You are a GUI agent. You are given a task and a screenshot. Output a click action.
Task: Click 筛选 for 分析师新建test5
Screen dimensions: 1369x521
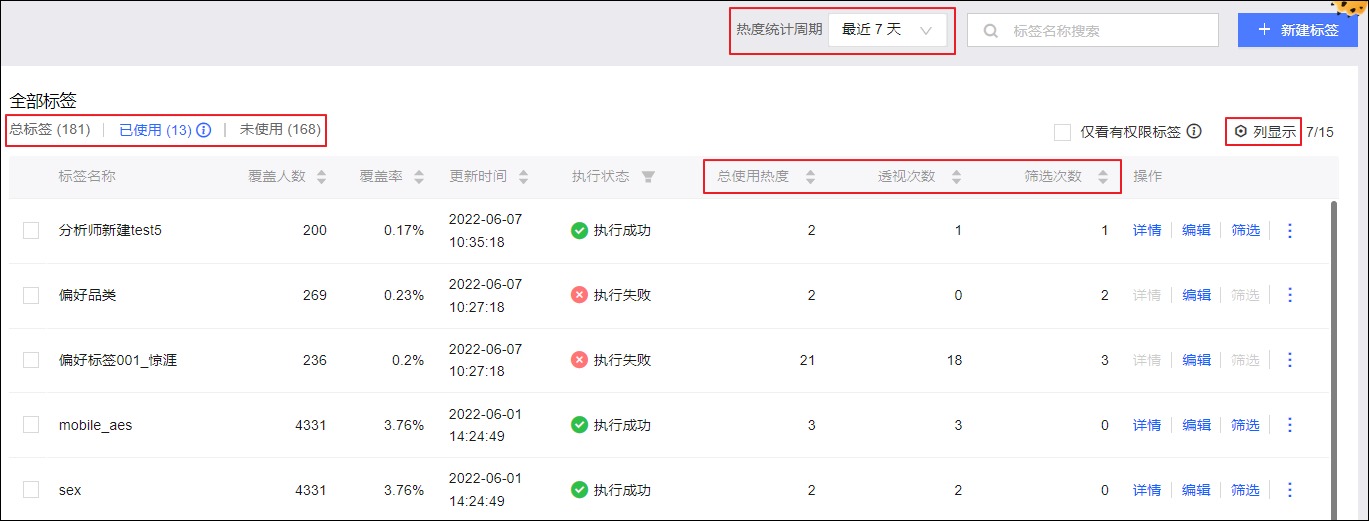1245,231
